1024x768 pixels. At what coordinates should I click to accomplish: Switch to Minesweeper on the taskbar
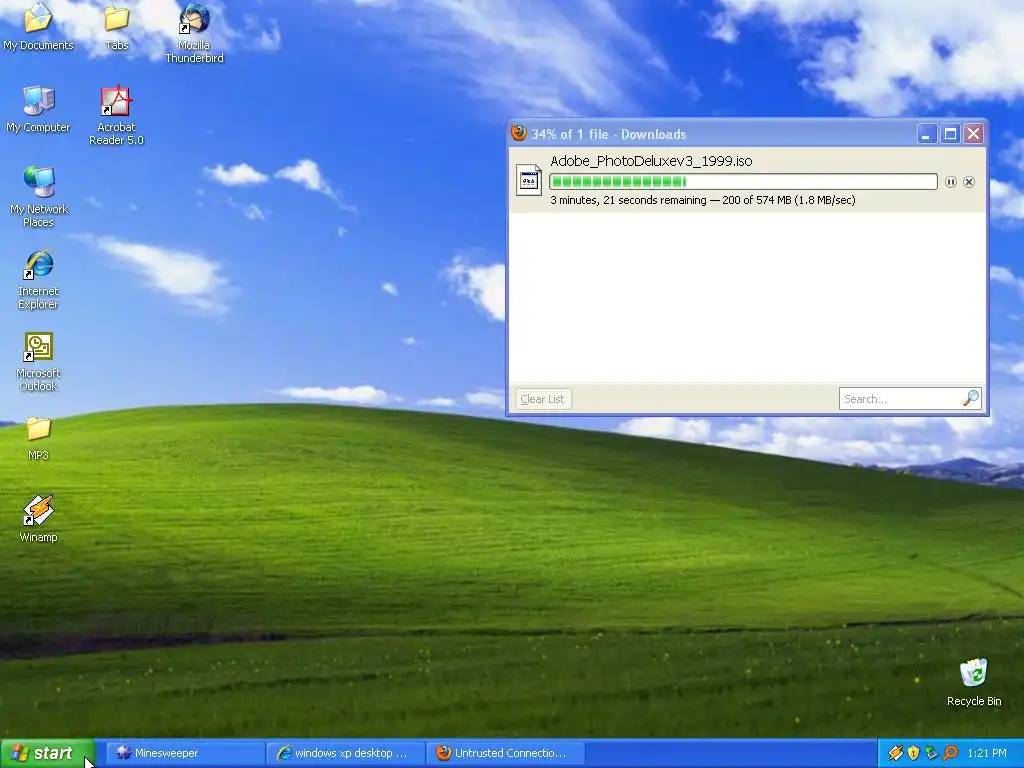click(x=185, y=753)
